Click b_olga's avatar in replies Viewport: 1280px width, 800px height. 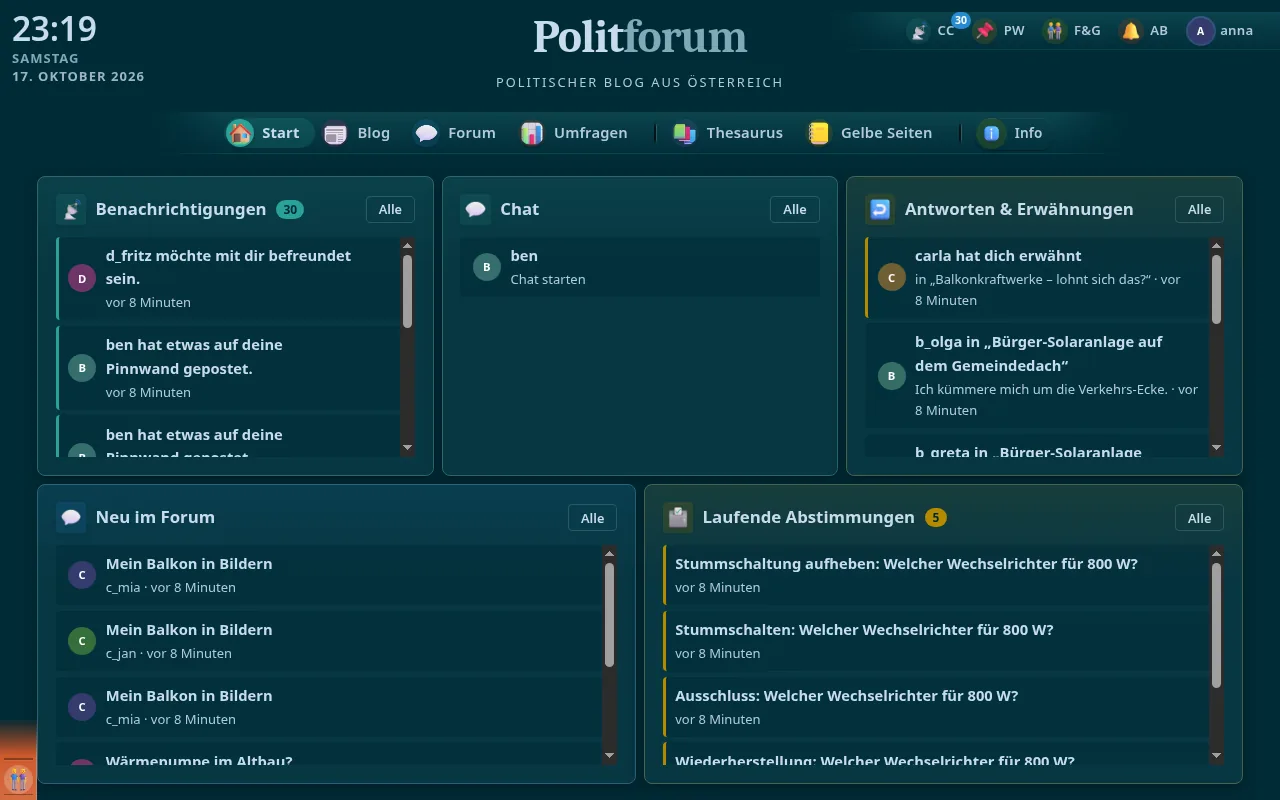(x=891, y=376)
